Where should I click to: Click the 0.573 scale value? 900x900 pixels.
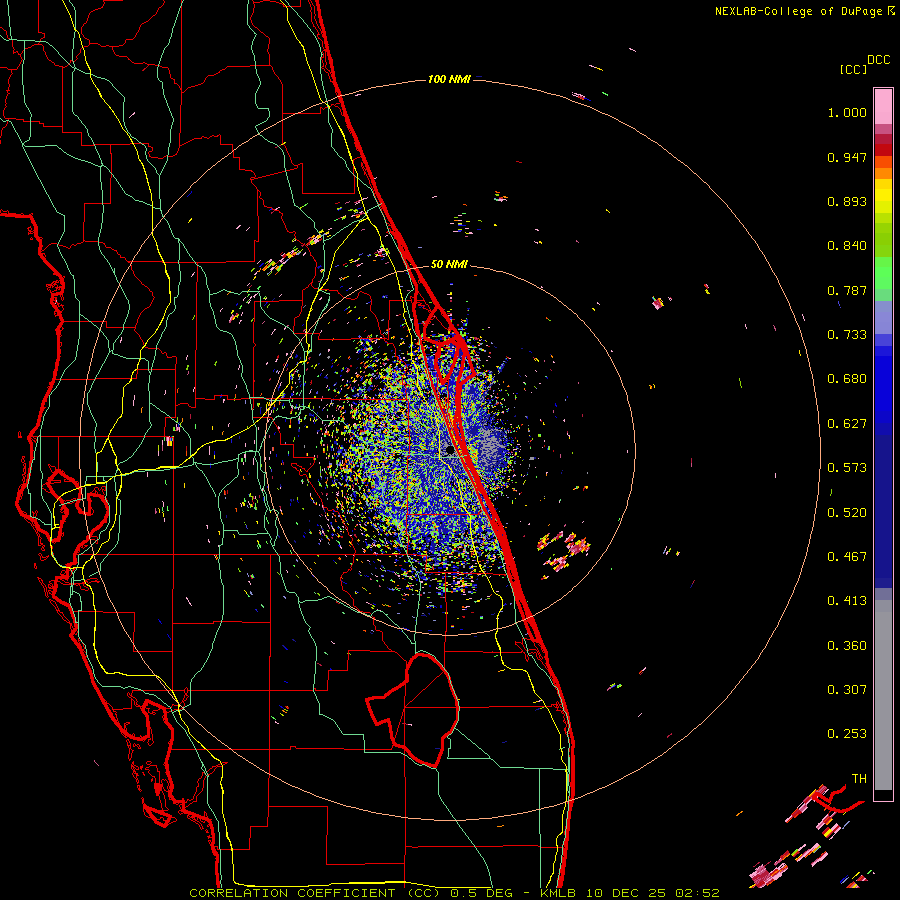coord(847,468)
